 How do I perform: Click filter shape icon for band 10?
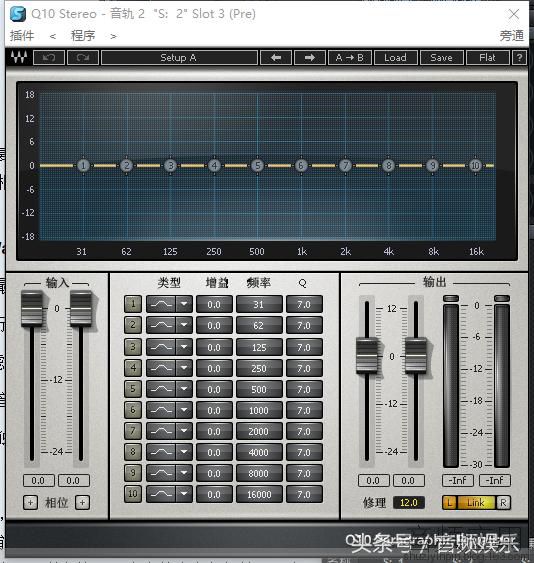(161, 494)
